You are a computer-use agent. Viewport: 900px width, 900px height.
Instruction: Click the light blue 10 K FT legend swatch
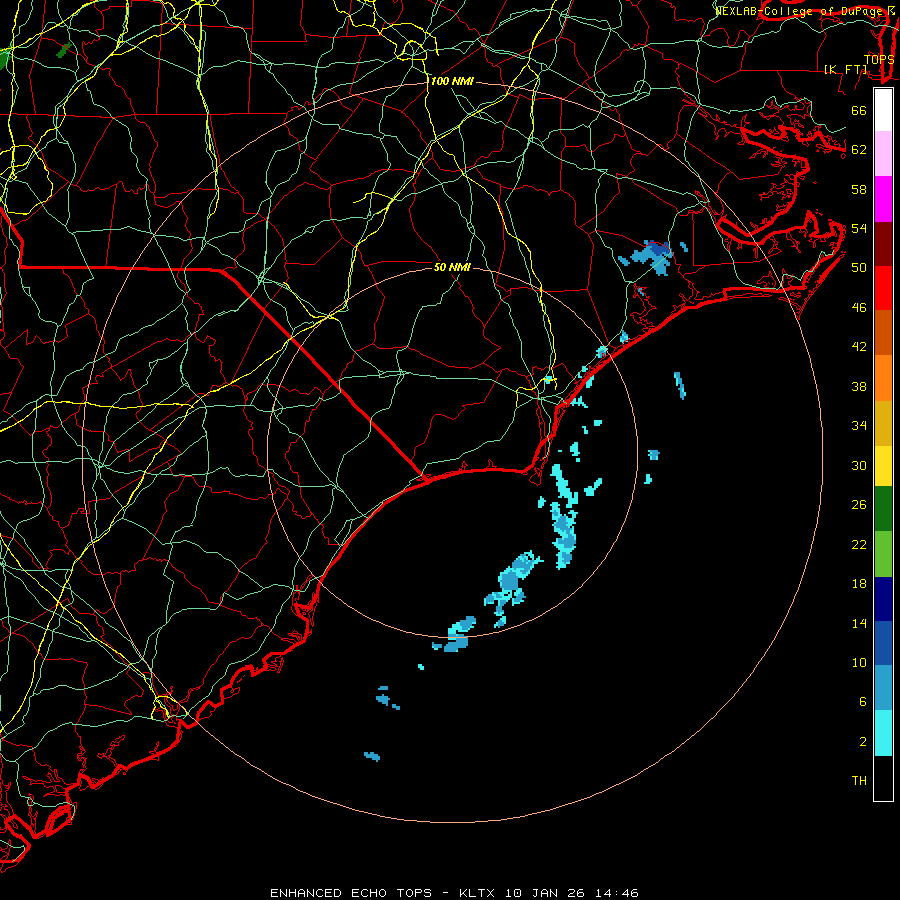(883, 688)
